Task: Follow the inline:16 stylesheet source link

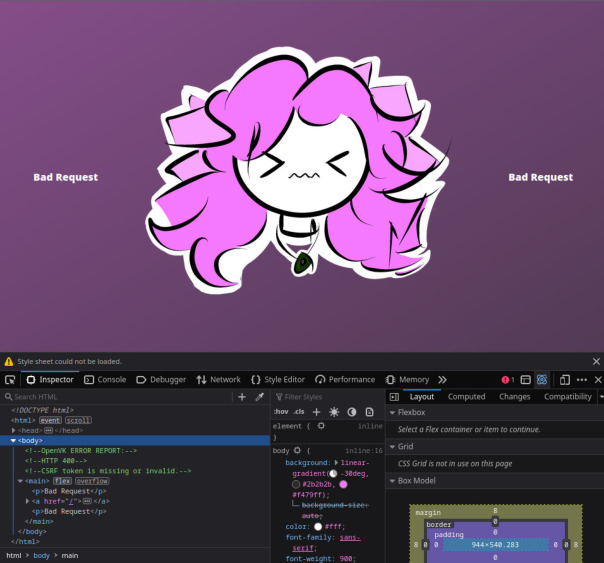Action: click(364, 451)
